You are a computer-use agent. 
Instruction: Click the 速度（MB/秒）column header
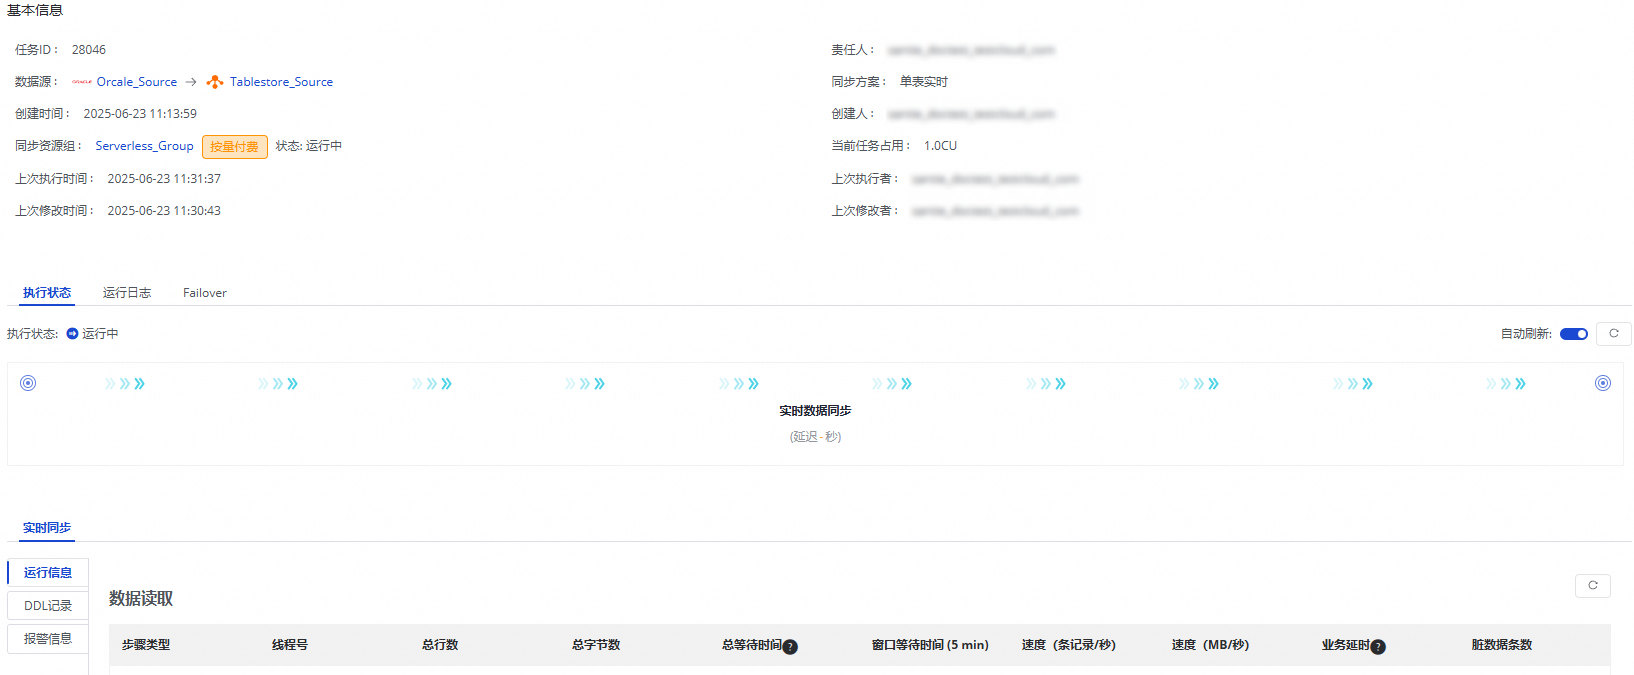coord(1211,645)
